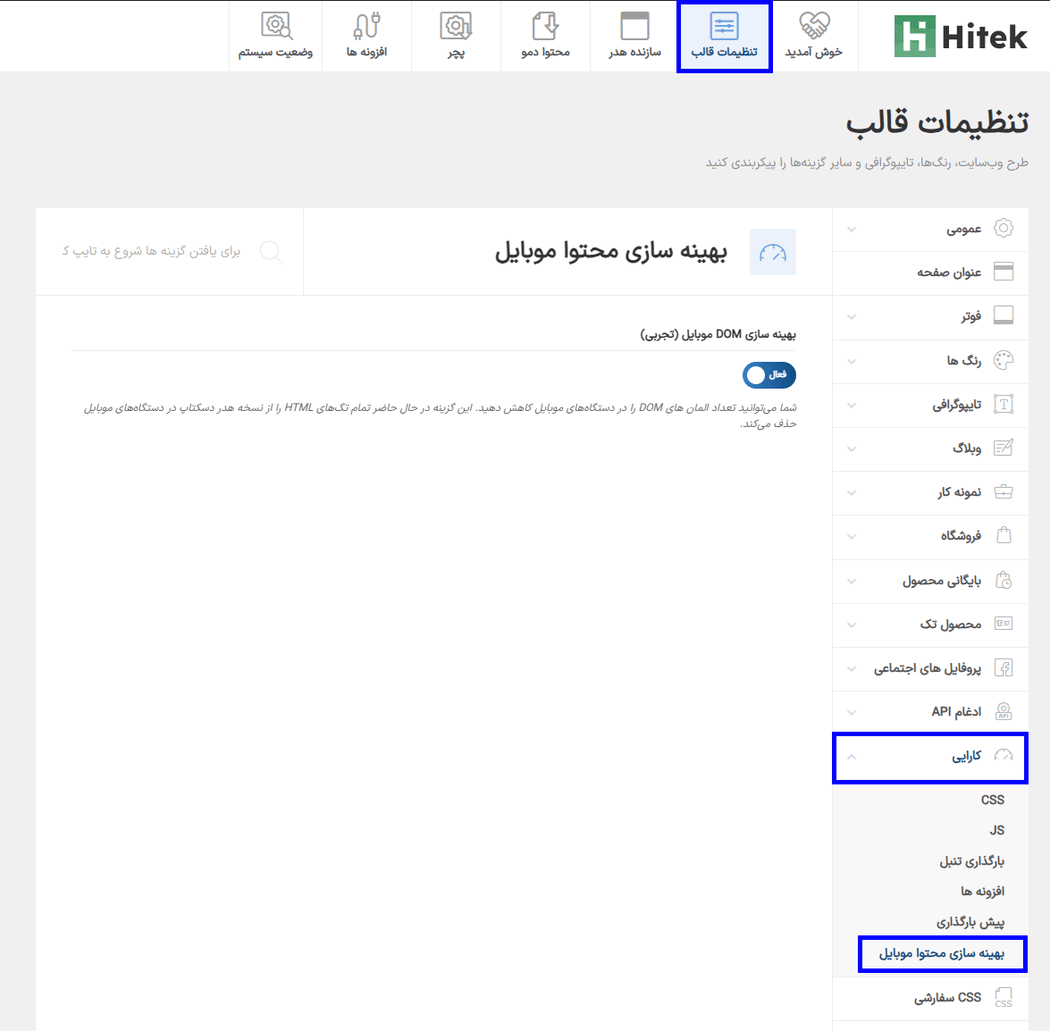Expand the محصول تک section chevron
1050x1031 pixels.
coord(851,625)
